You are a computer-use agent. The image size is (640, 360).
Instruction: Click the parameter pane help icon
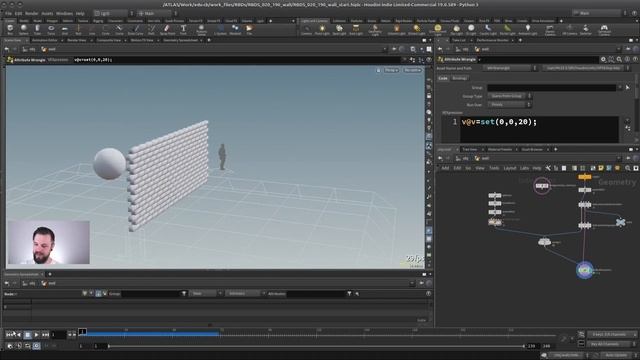tap(635, 59)
